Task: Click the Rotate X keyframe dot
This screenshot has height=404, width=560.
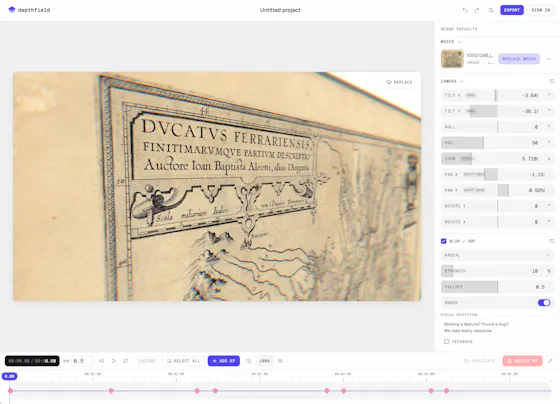Action: (x=549, y=221)
